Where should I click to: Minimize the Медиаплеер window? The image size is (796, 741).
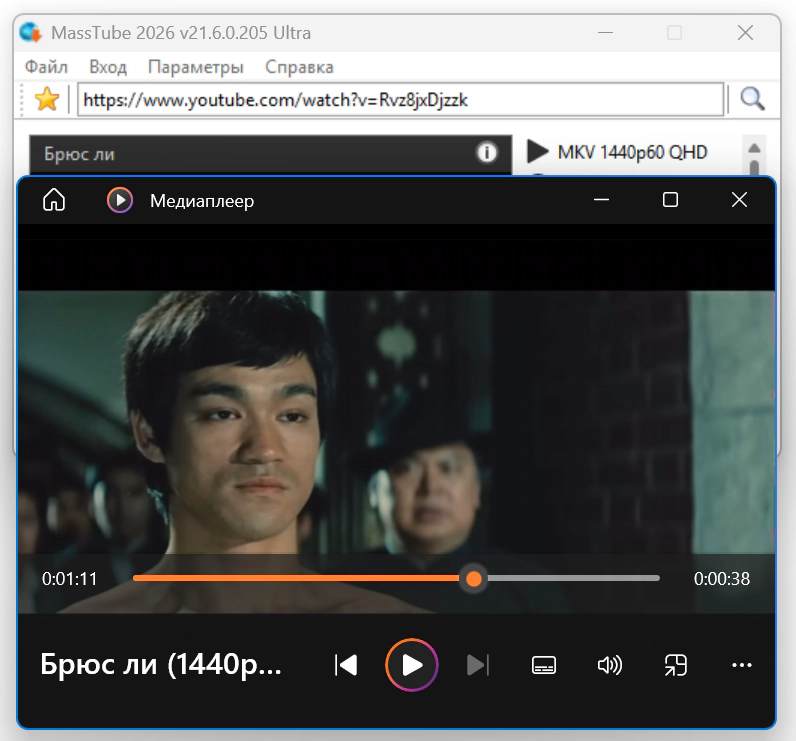tap(601, 199)
